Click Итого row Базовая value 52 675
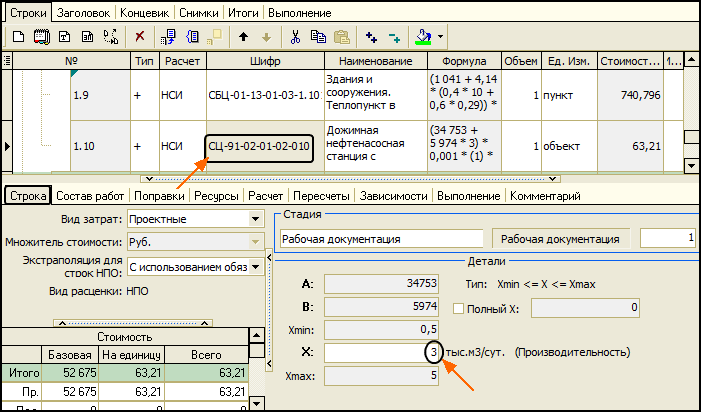 tap(70, 372)
